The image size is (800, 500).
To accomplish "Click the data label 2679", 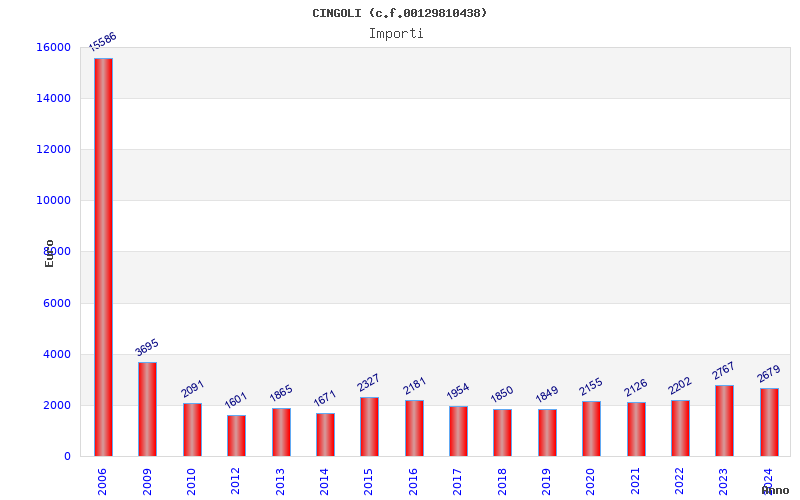I will click(x=769, y=374).
